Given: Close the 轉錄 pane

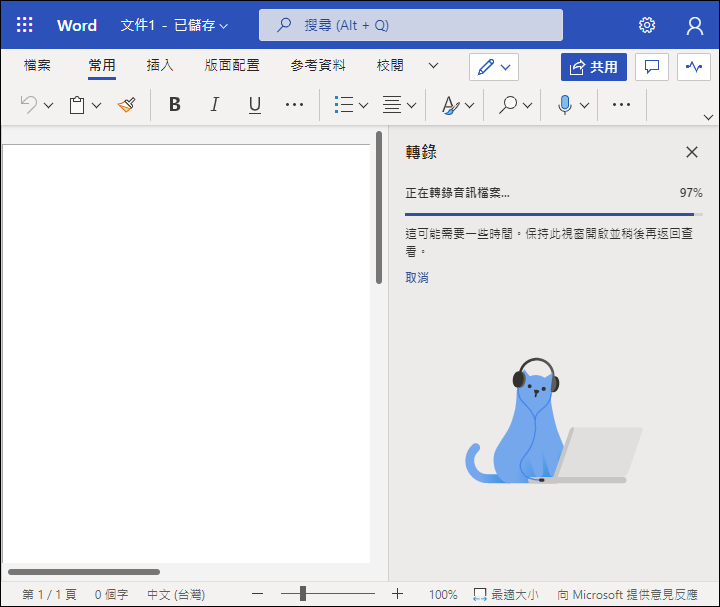Looking at the screenshot, I should [x=692, y=152].
